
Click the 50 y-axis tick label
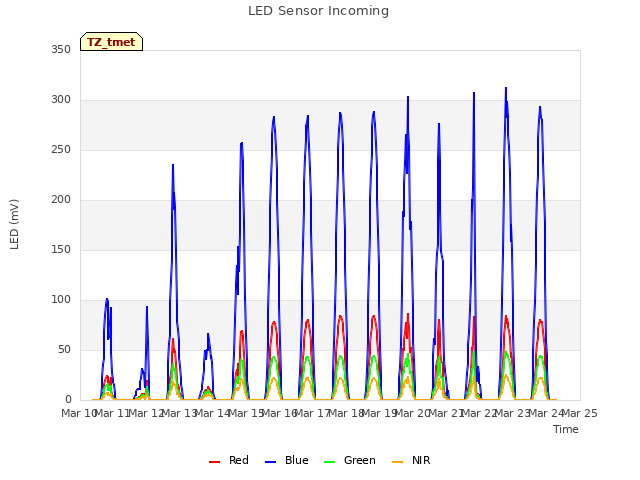click(64, 349)
